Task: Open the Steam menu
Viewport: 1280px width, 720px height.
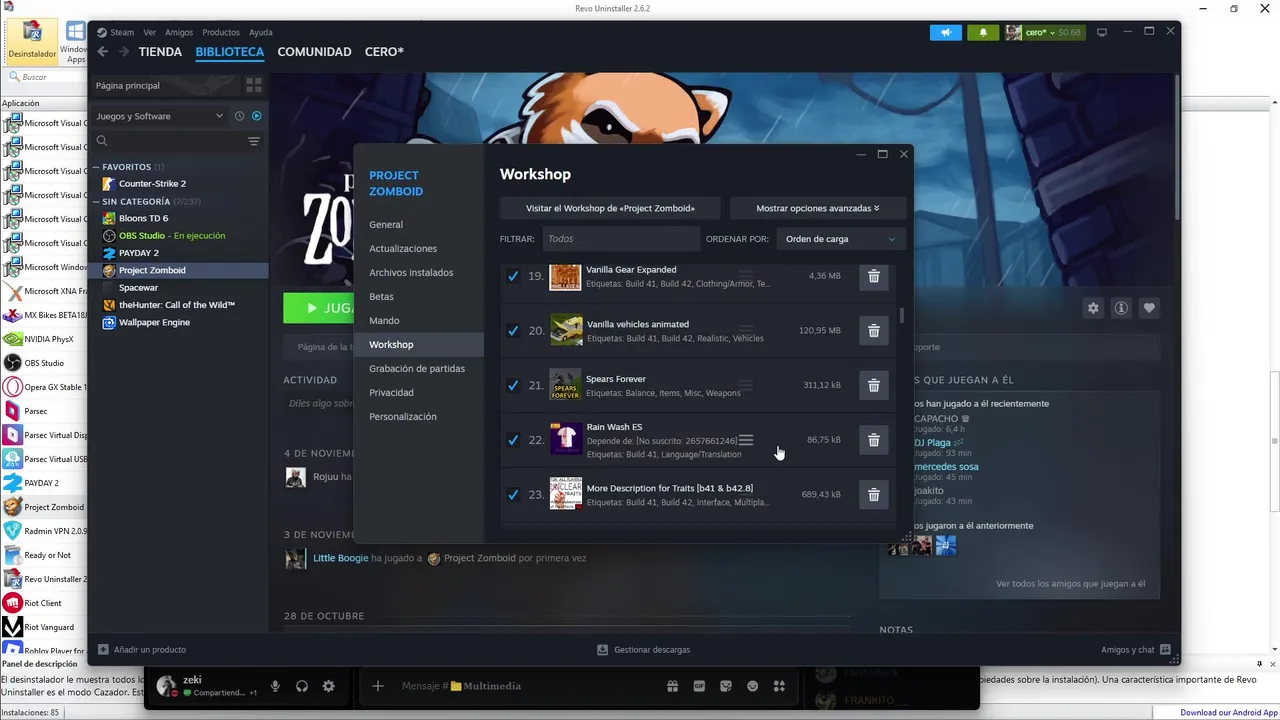Action: pos(122,32)
